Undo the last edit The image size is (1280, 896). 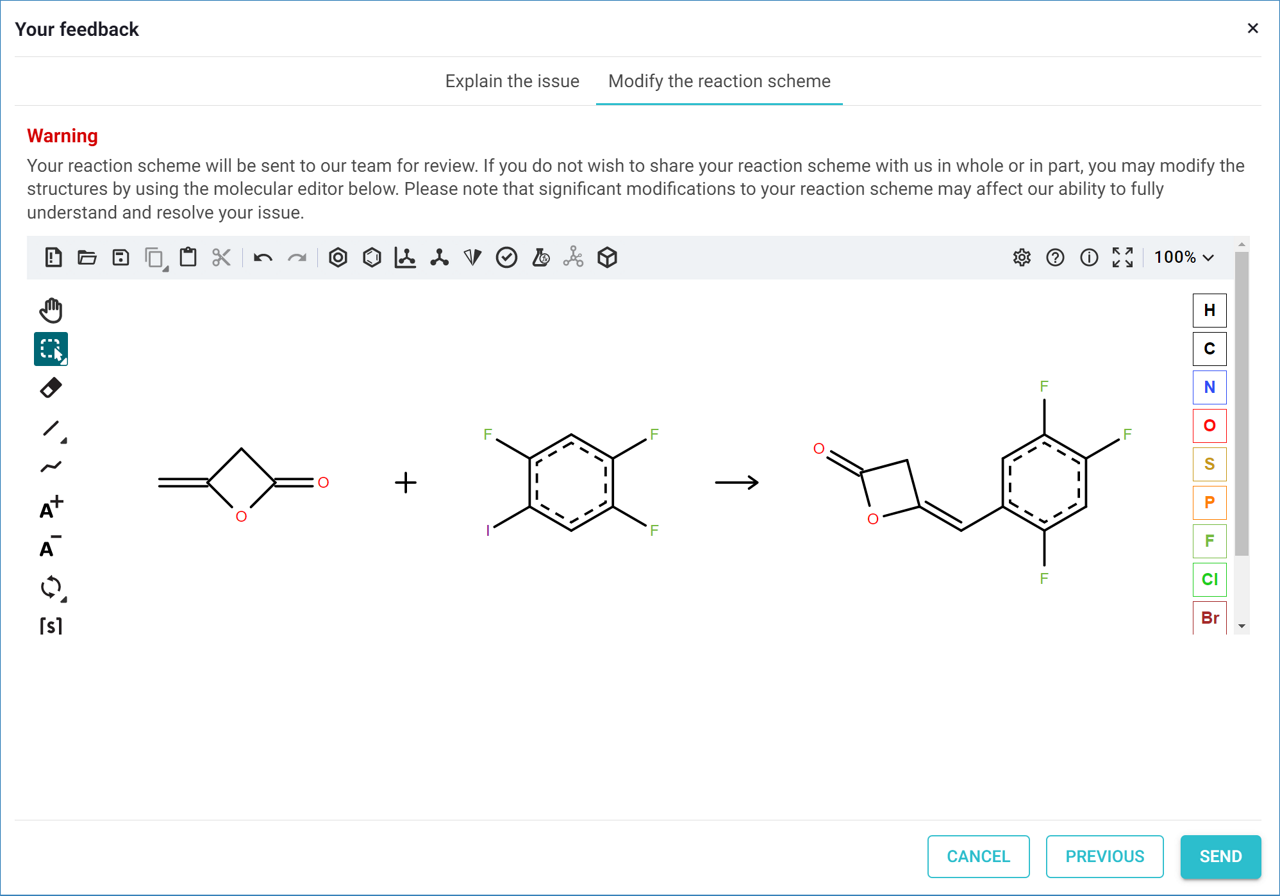[263, 258]
